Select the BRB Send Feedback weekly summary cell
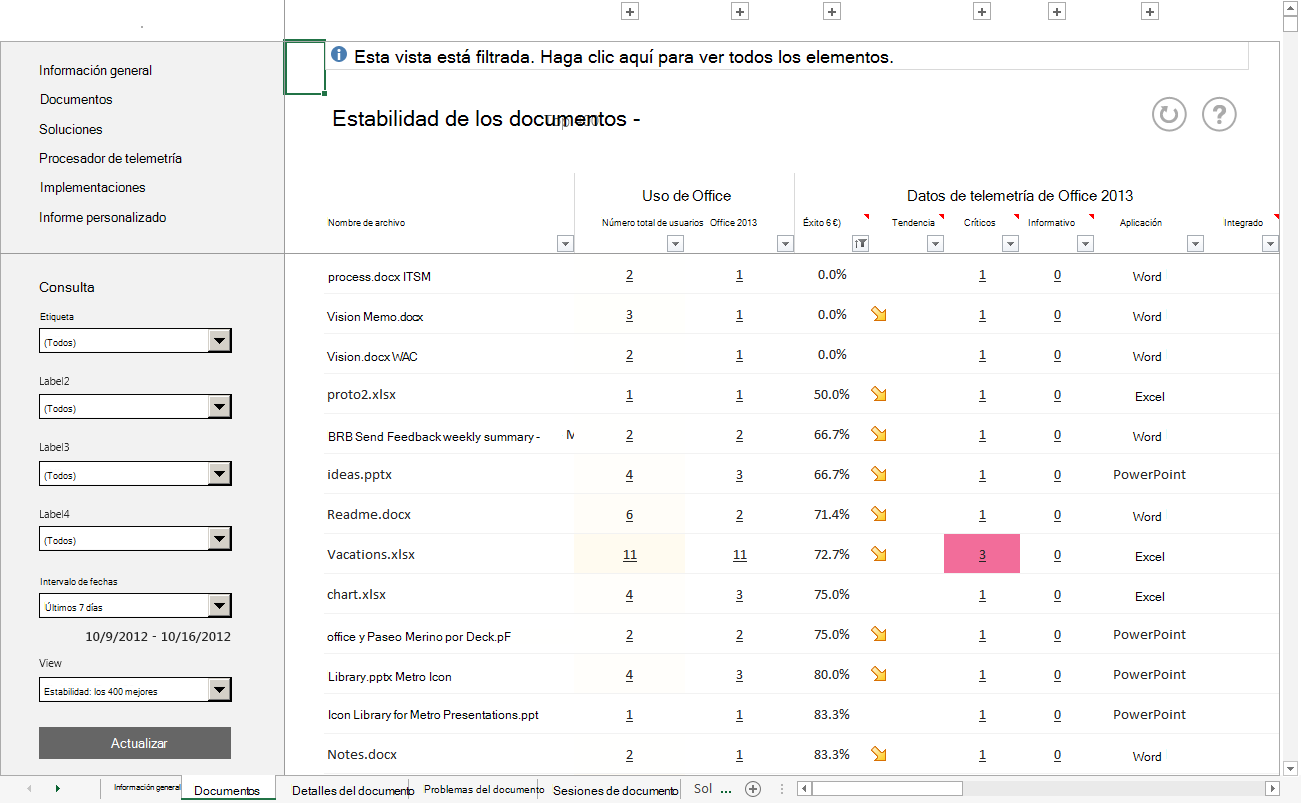The height and width of the screenshot is (803, 1301). coord(433,436)
